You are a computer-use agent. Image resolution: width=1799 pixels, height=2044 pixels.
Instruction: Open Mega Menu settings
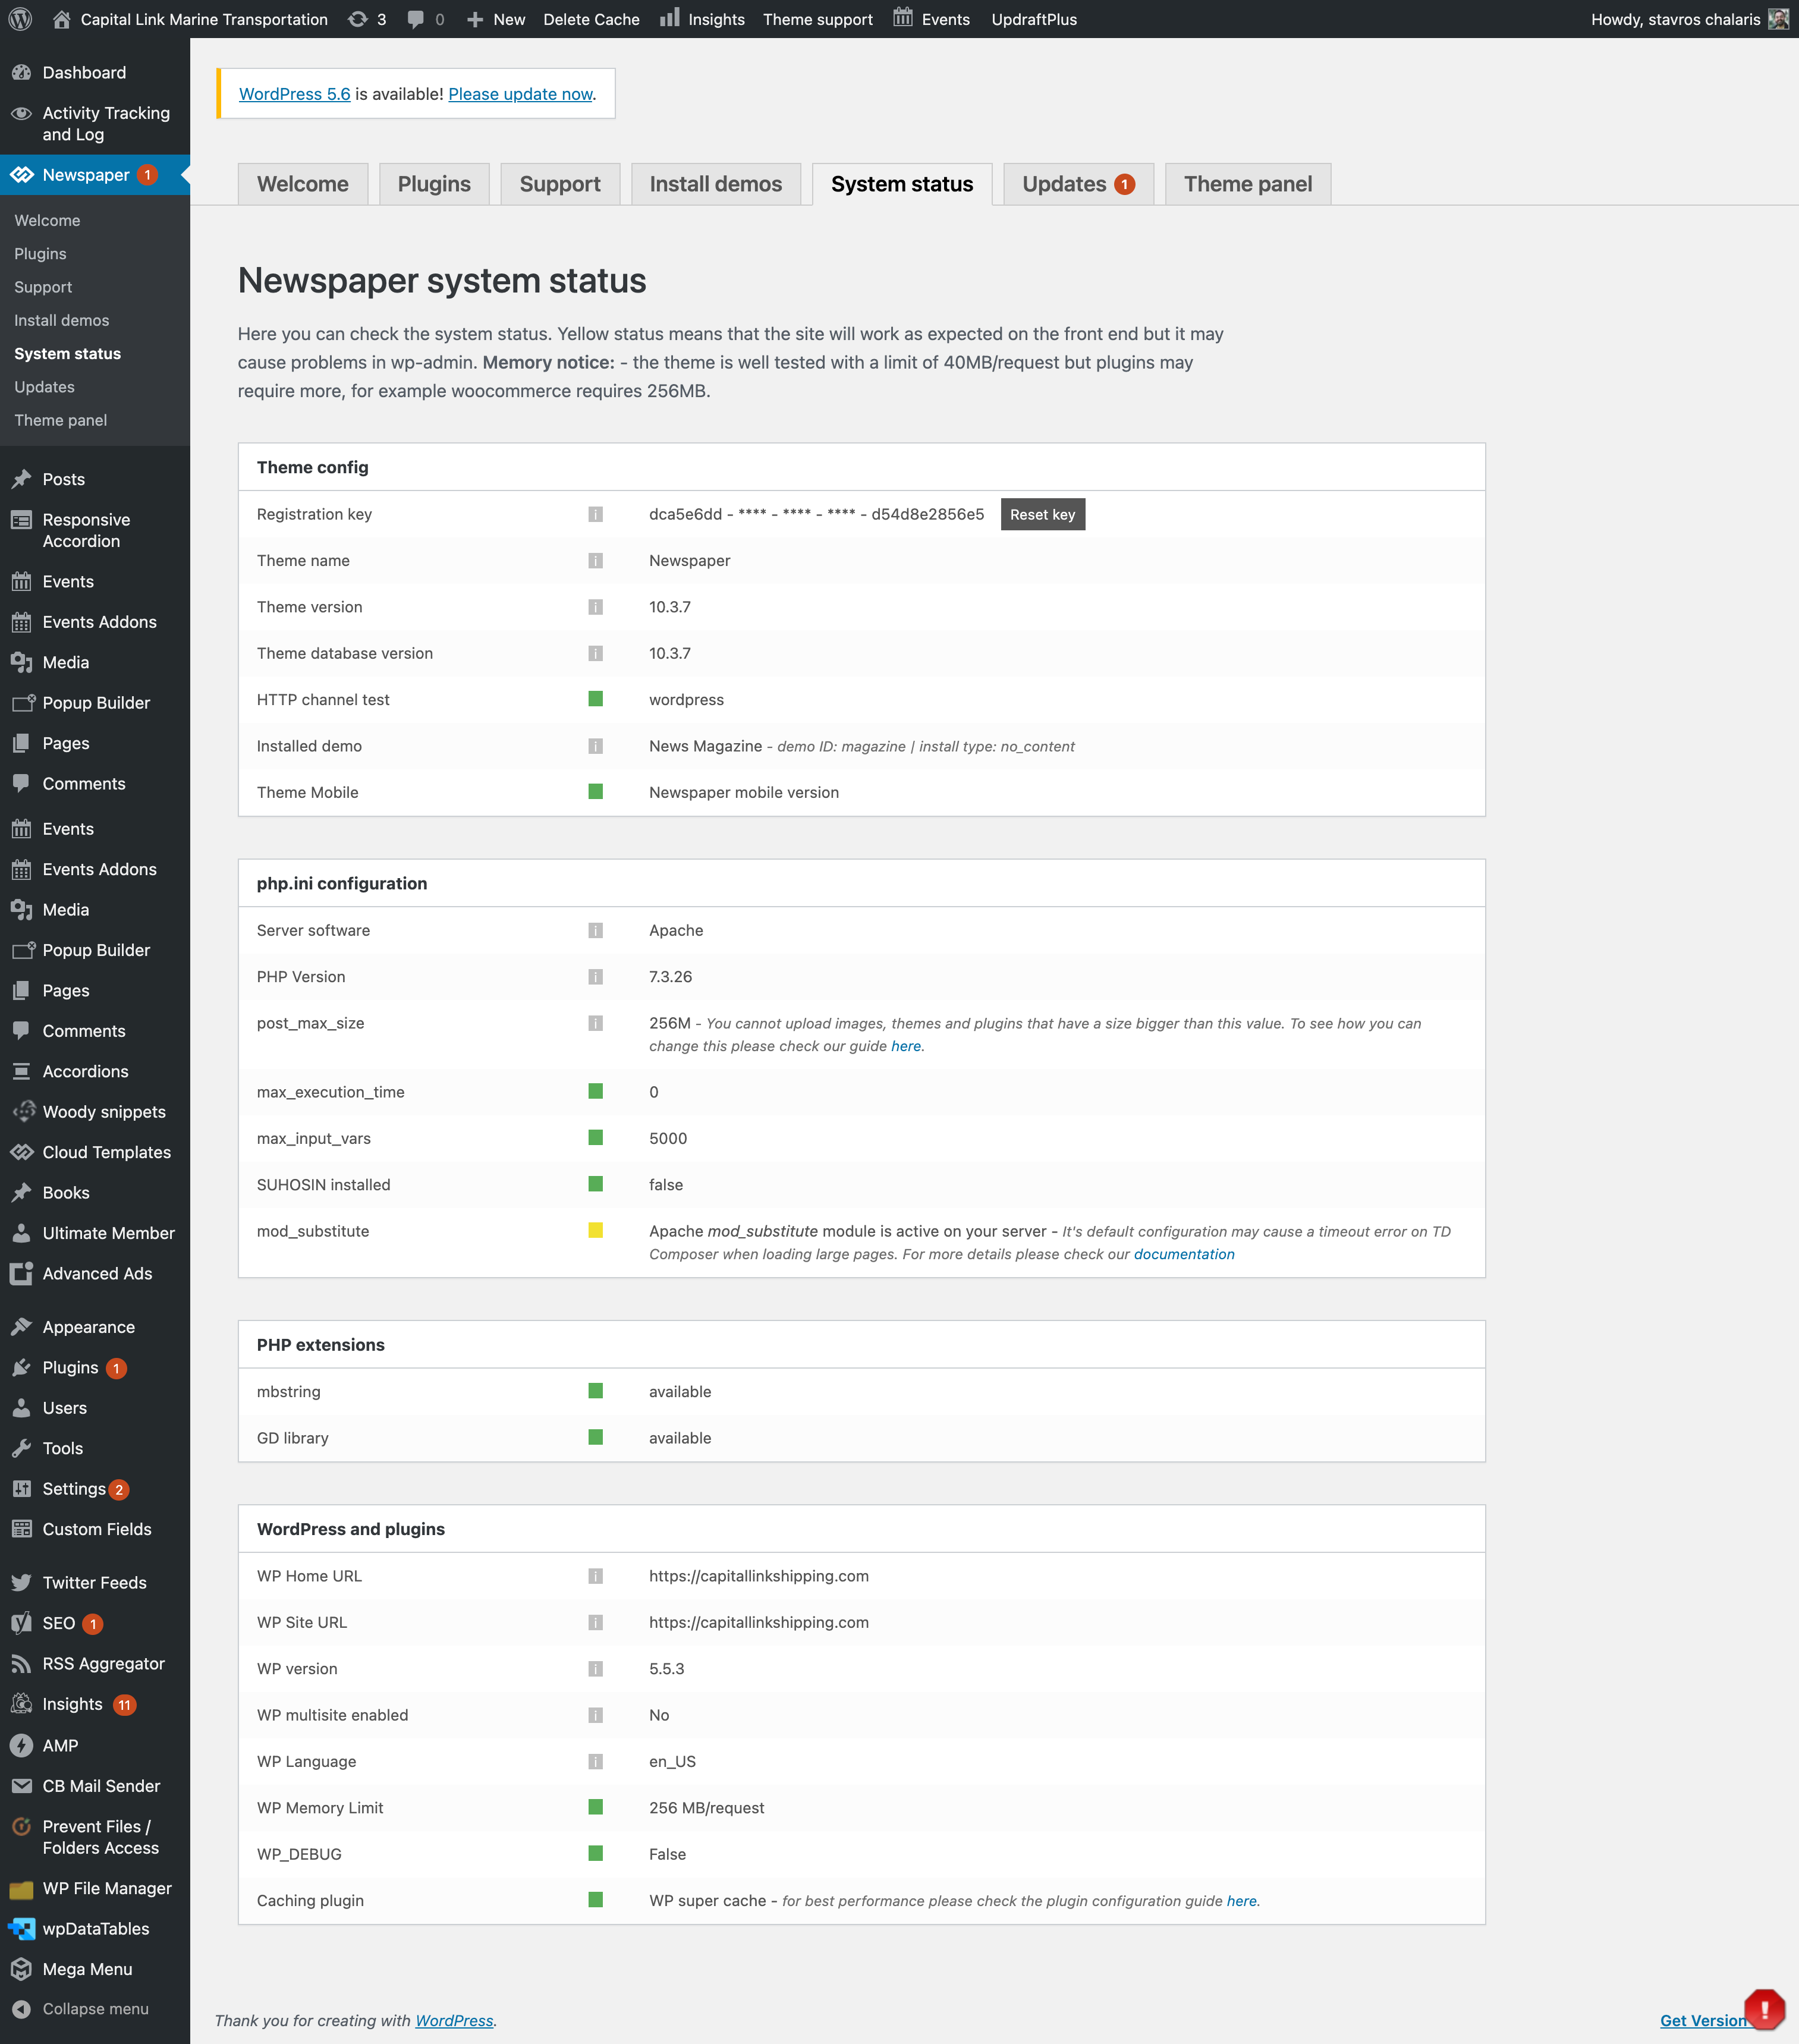(x=95, y=1969)
